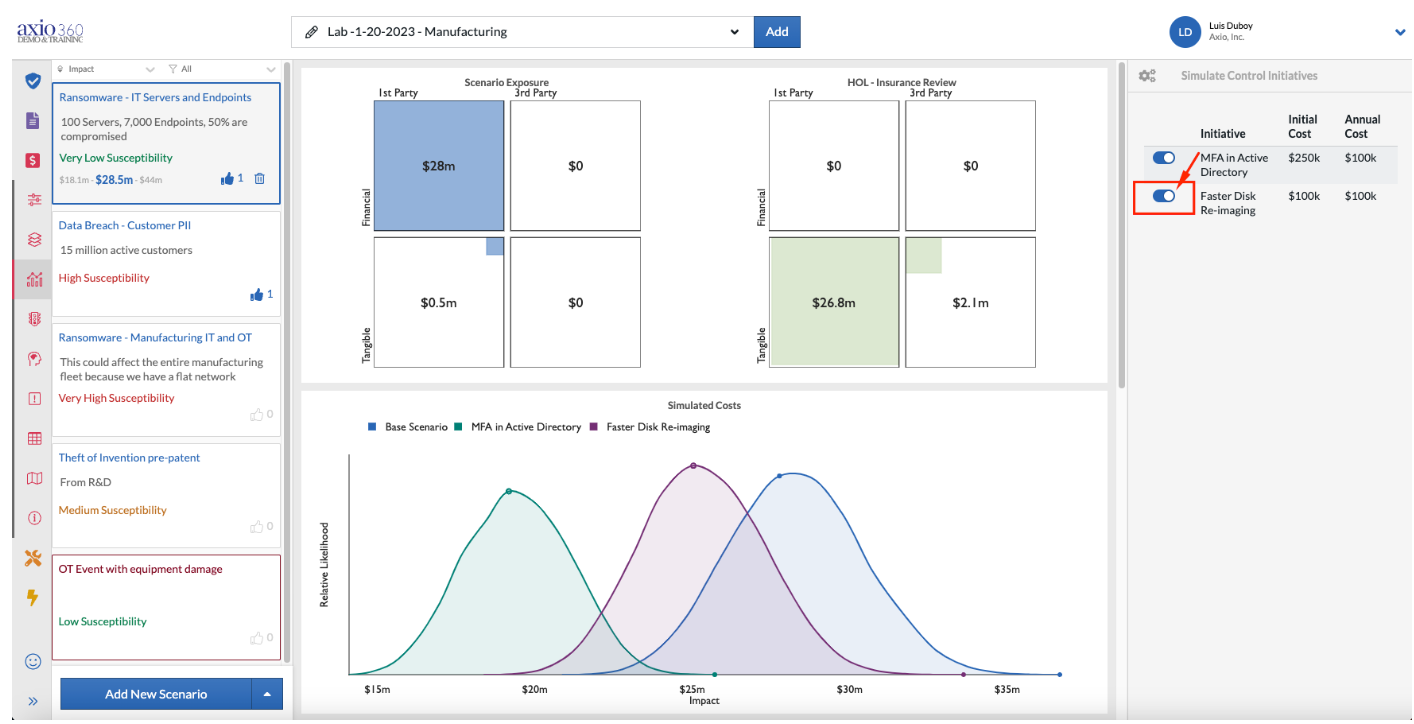The width and height of the screenshot is (1414, 724).
Task: Select the Theft of Invention pre-patent scenario
Action: point(166,494)
